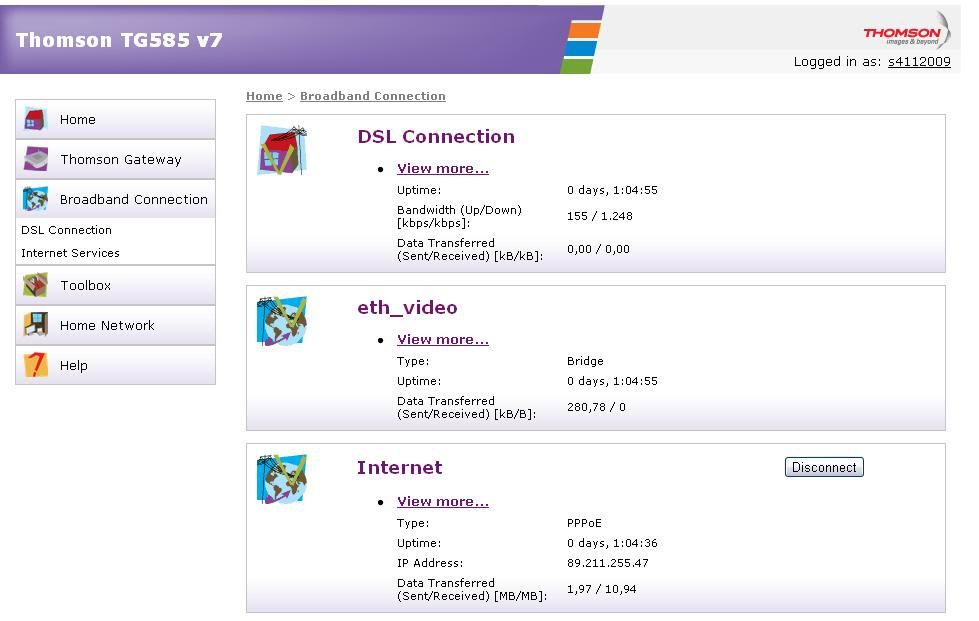Click the Thomson logo in the header

pos(907,31)
